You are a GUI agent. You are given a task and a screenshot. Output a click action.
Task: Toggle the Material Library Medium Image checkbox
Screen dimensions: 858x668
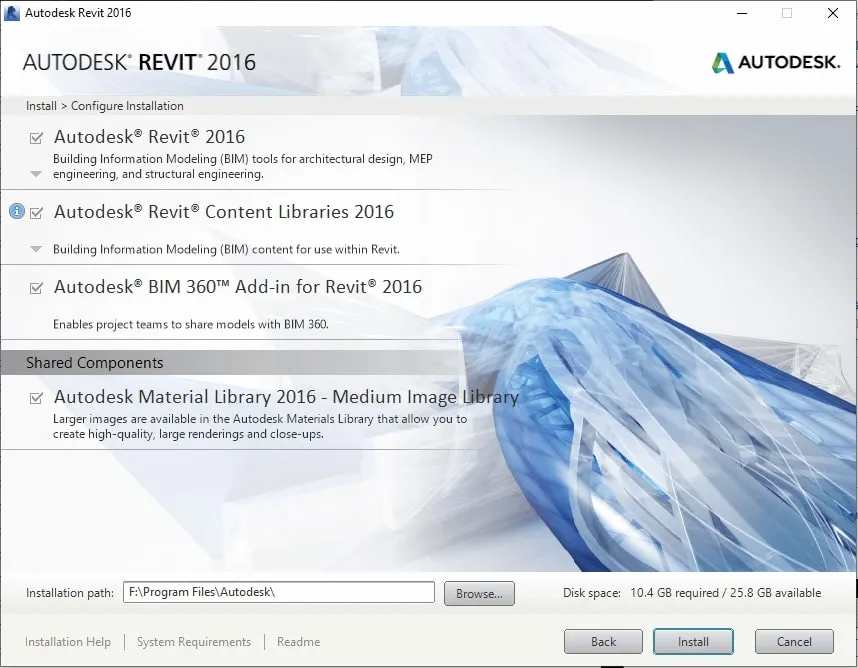[37, 398]
